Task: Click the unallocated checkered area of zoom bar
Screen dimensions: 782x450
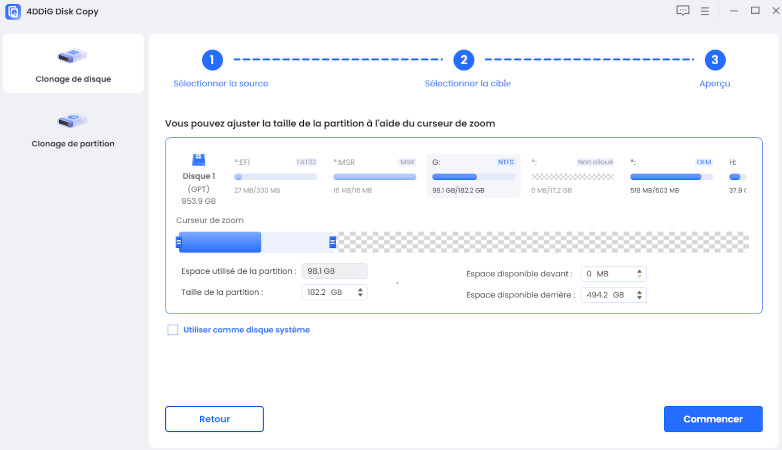Action: coord(543,242)
